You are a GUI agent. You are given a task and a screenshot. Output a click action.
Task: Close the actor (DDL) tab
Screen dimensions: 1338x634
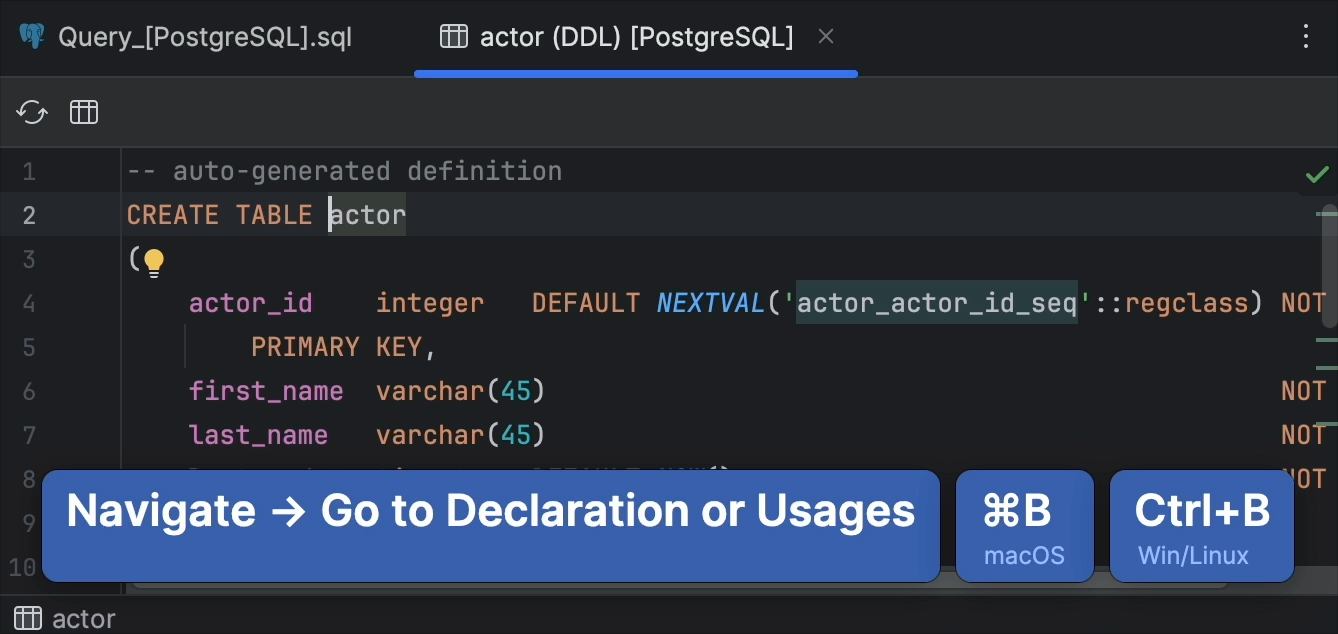(x=826, y=36)
